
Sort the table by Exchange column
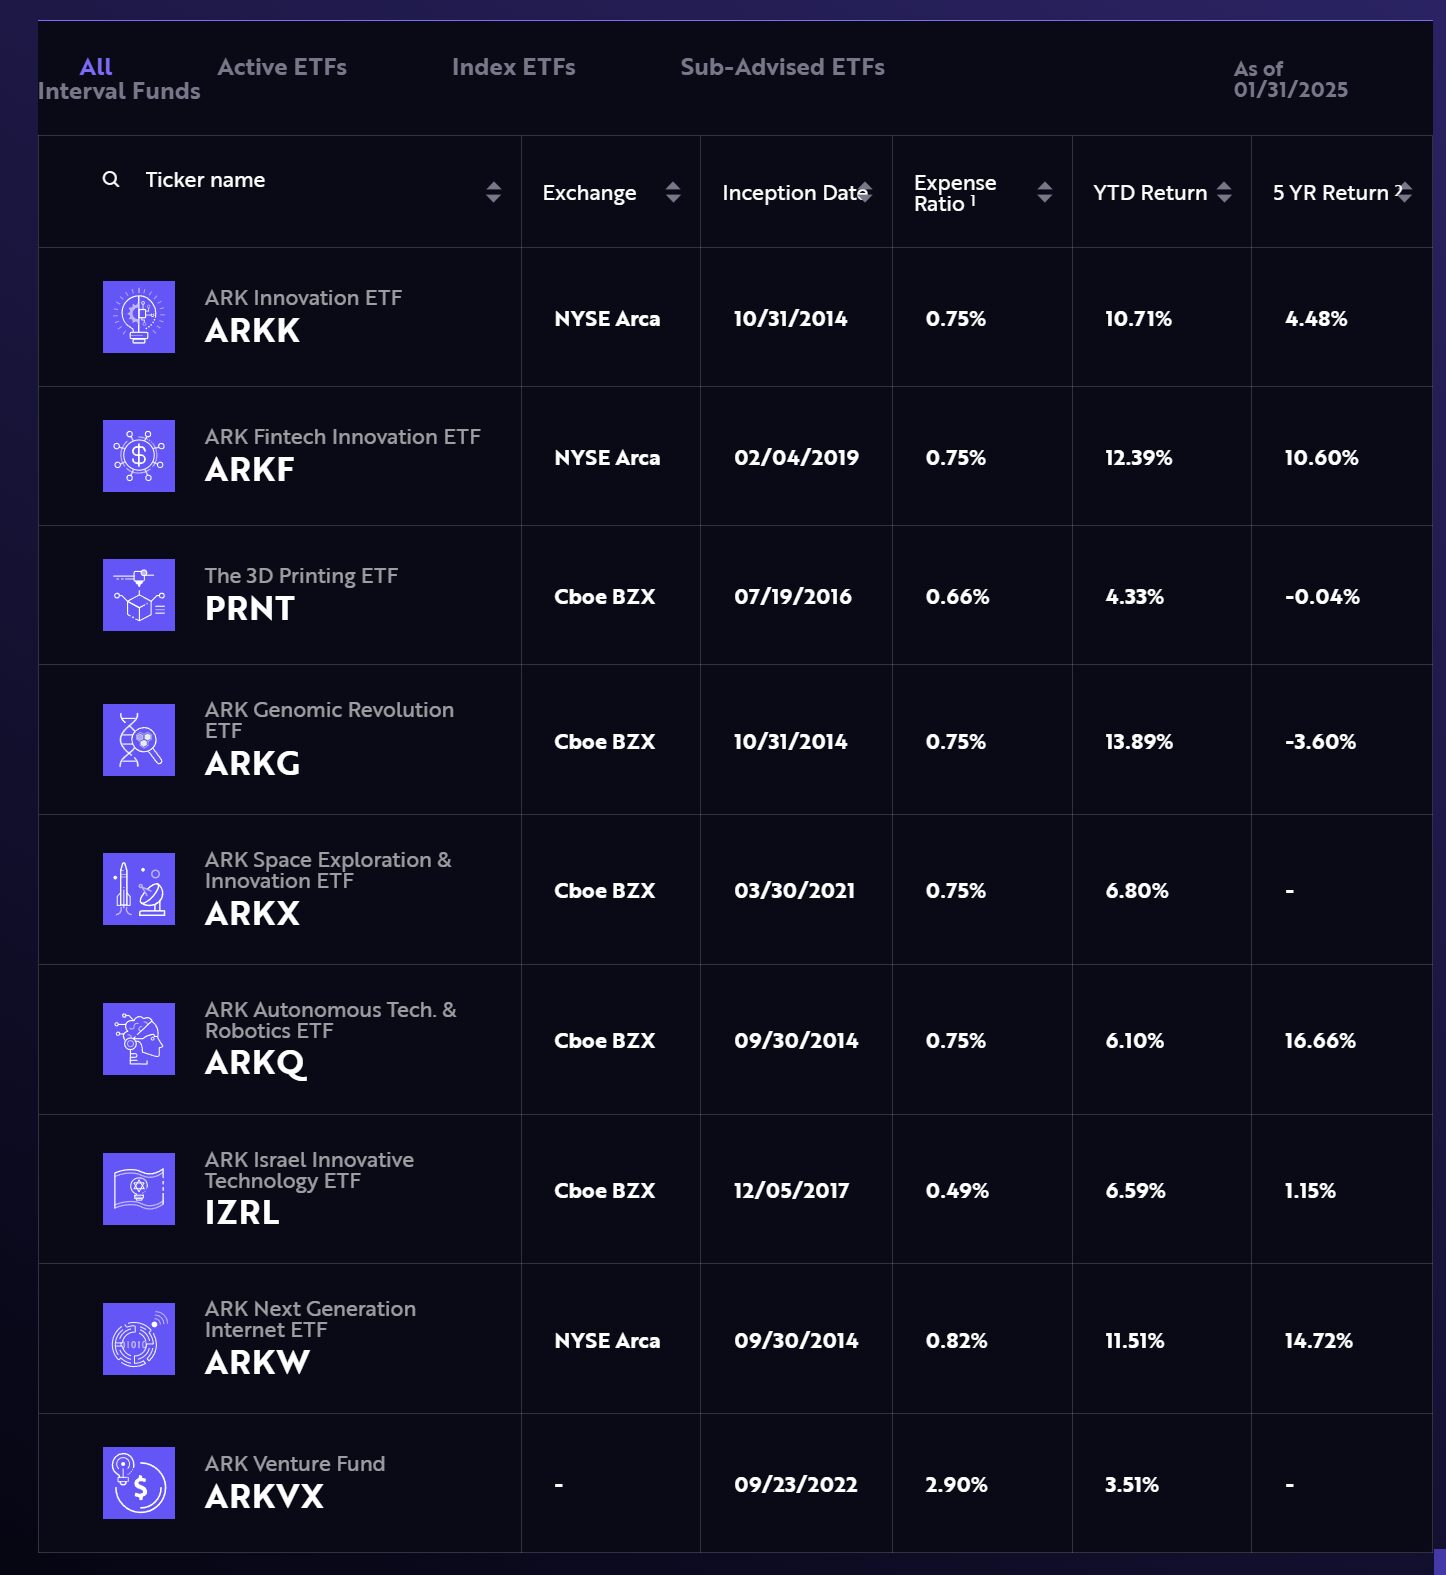pyautogui.click(x=674, y=192)
